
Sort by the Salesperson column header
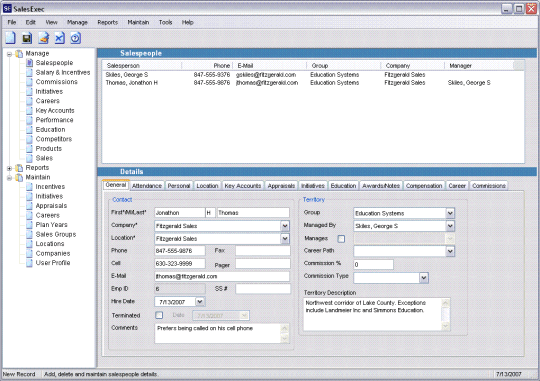142,65
